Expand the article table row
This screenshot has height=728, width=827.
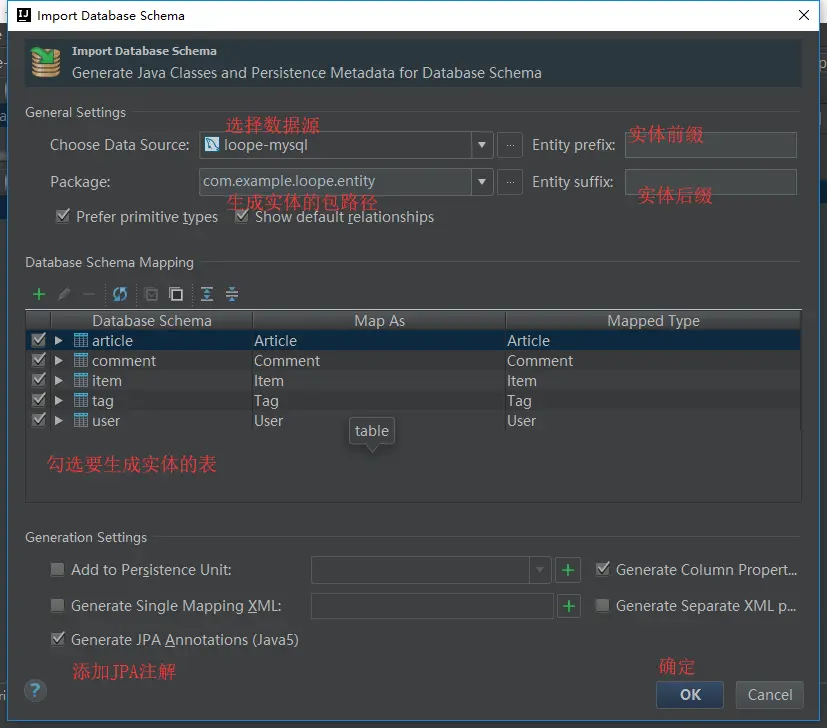59,341
